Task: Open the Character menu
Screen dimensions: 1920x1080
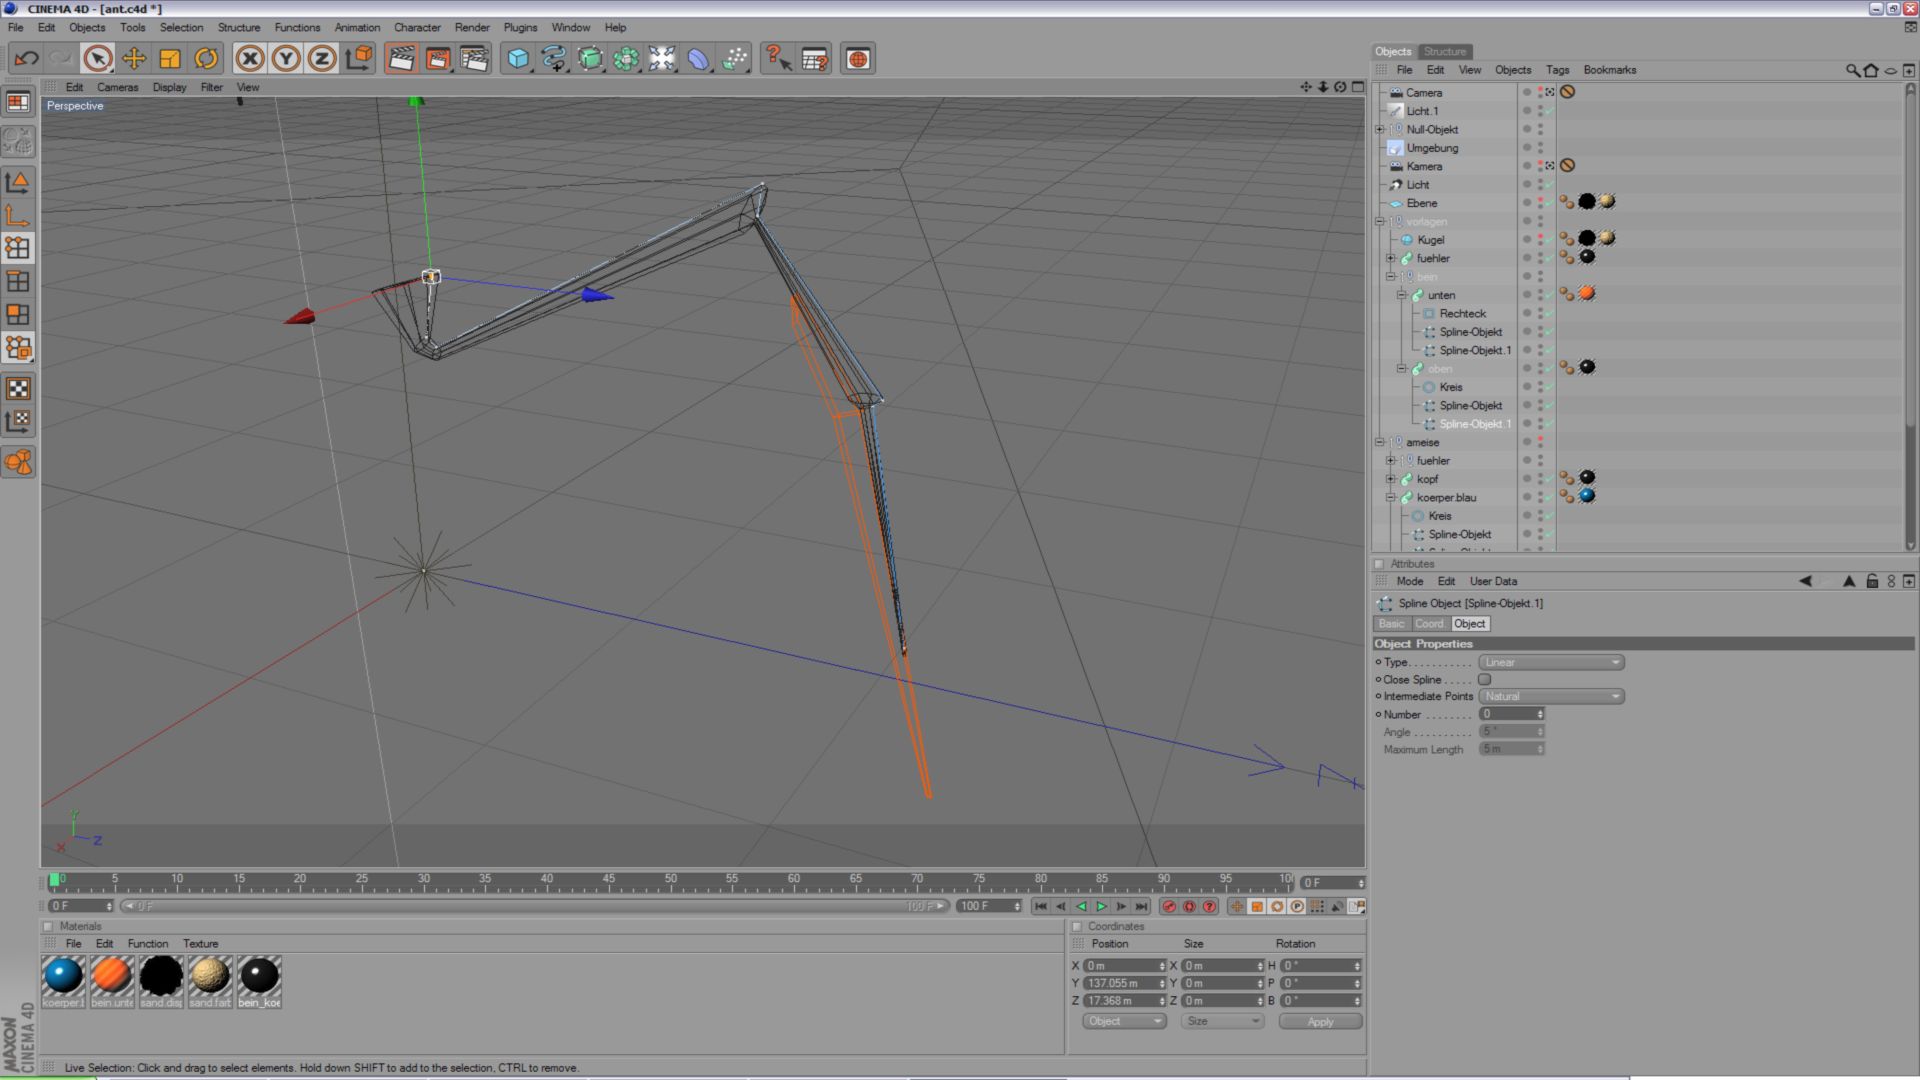Action: click(x=416, y=27)
